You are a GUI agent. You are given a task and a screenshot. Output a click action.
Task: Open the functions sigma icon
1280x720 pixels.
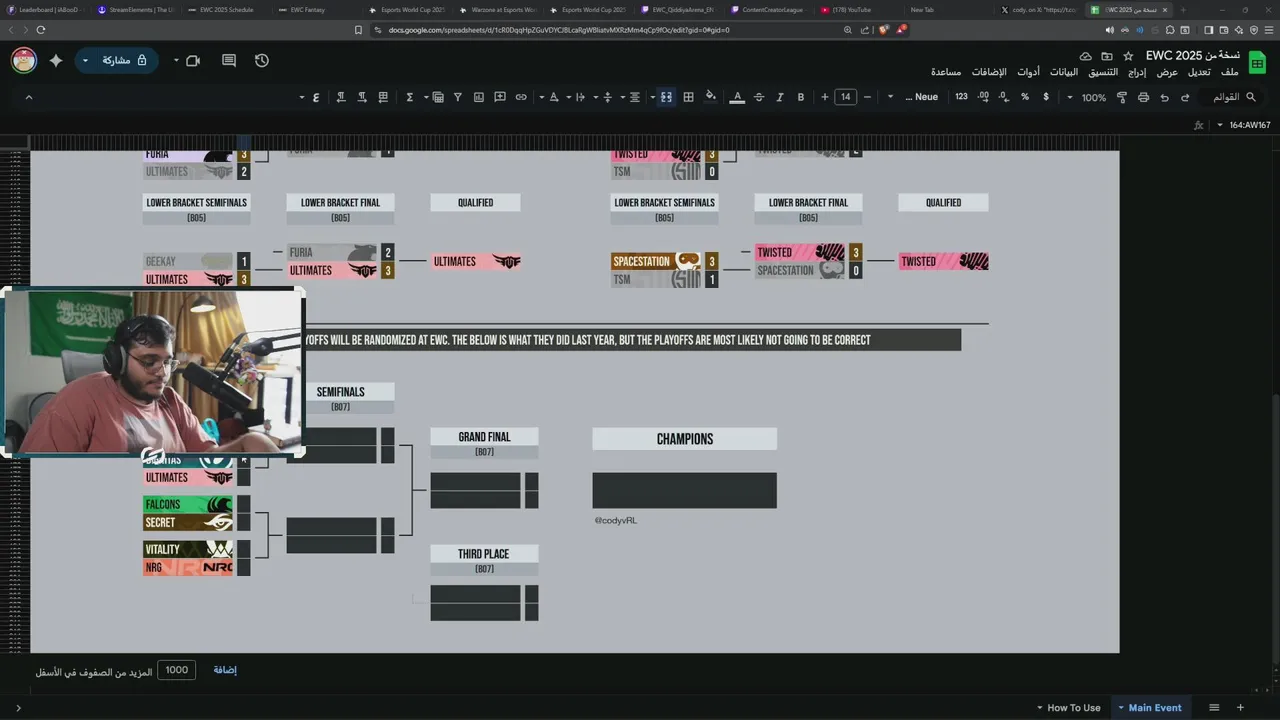[410, 97]
